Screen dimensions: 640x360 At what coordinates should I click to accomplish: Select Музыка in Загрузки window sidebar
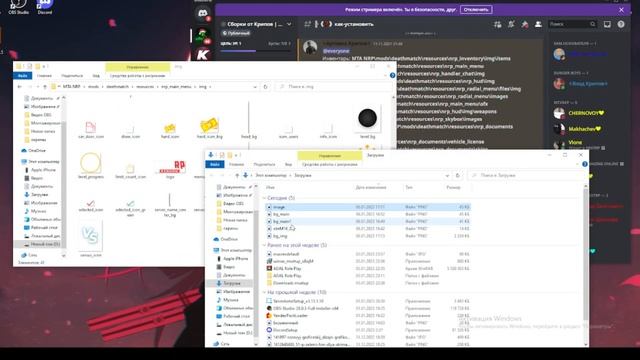(x=231, y=300)
